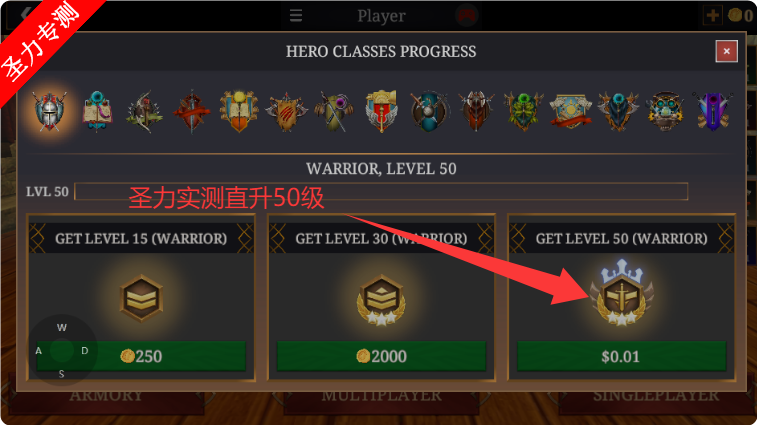The height and width of the screenshot is (425, 757).
Task: Choose the sun crest class emblem
Action: pyautogui.click(x=571, y=112)
